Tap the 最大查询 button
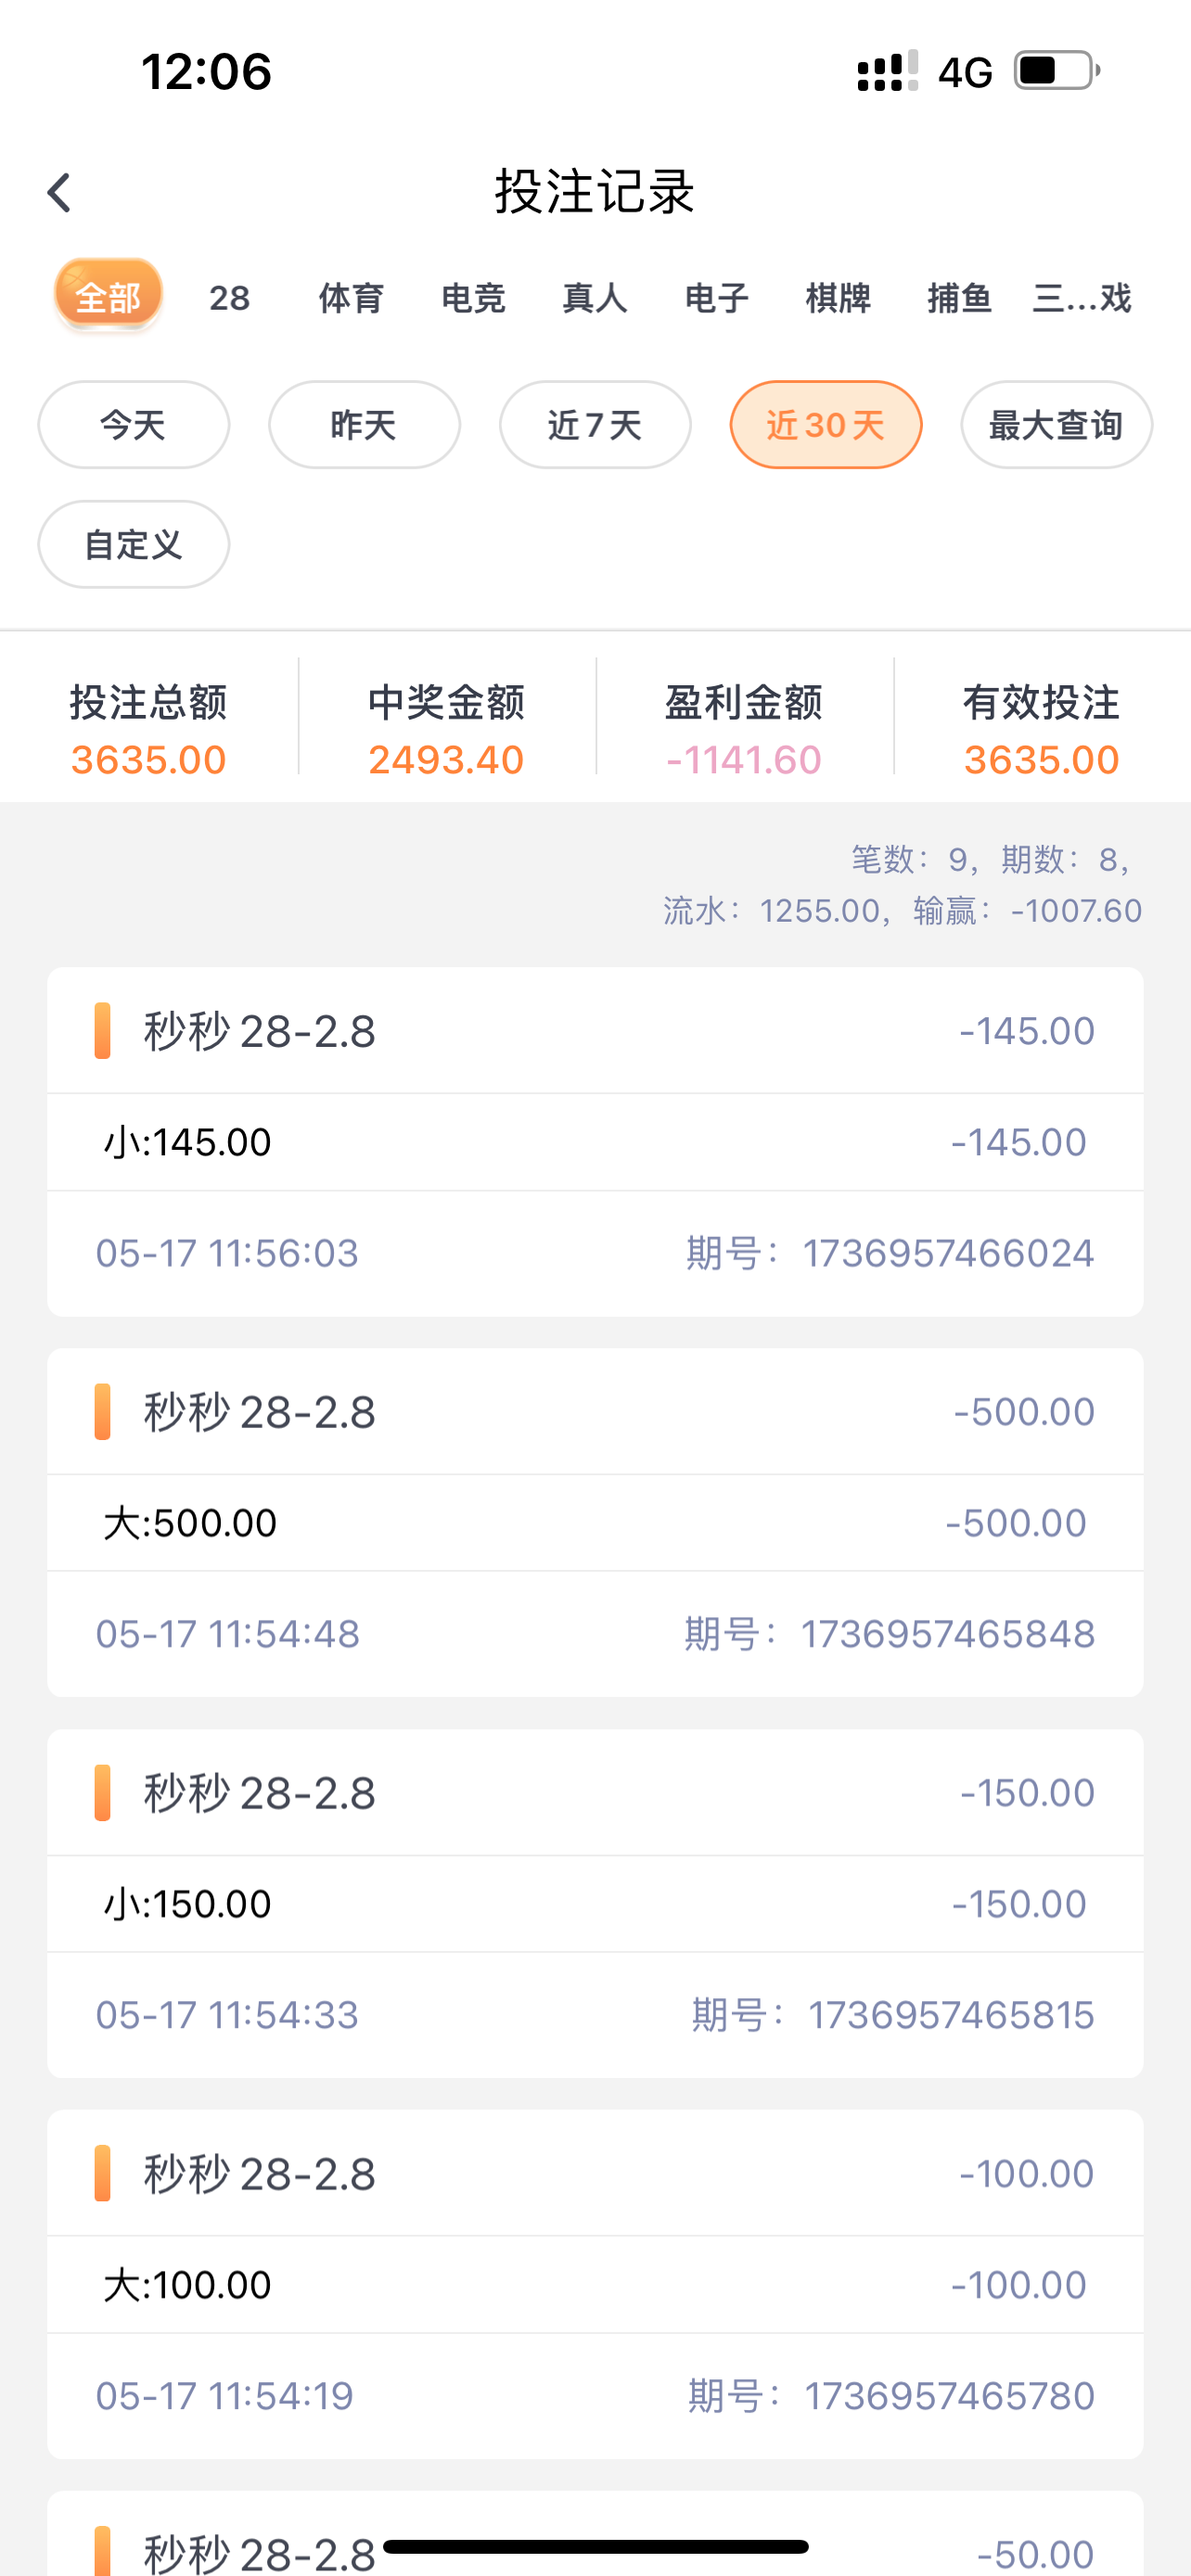Screen dimensions: 1191x2576 pyautogui.click(x=1056, y=425)
